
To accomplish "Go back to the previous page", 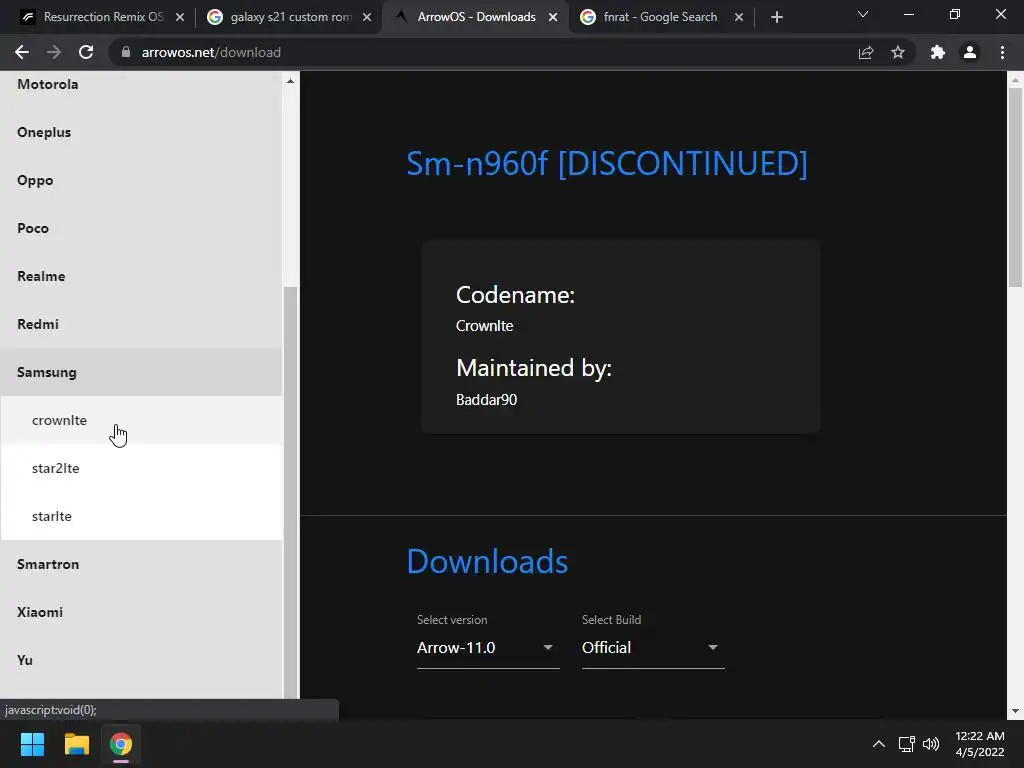I will [22, 52].
